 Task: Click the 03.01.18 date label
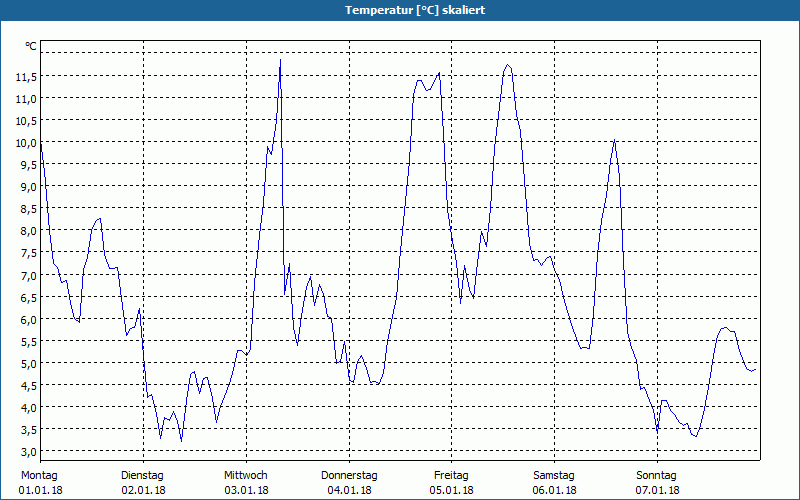246,490
